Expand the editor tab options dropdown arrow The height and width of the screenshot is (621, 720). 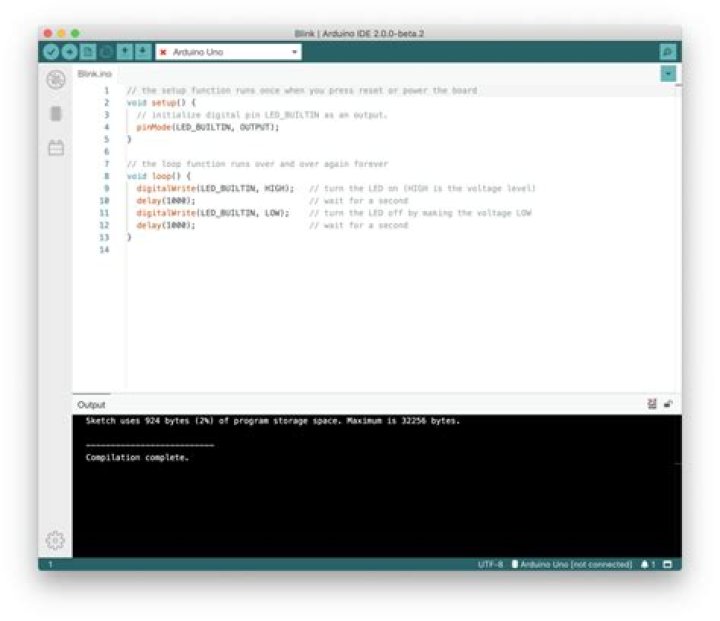pyautogui.click(x=668, y=74)
